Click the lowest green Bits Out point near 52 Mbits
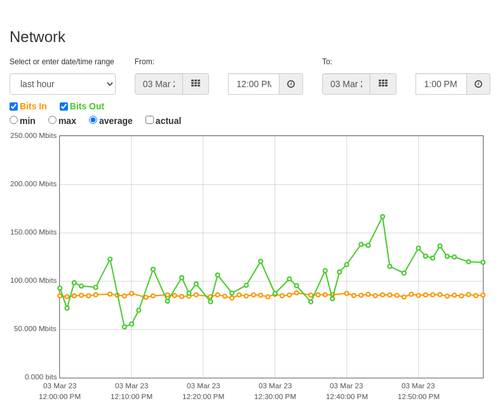Viewport: 500px width, 403px height. coord(124,327)
